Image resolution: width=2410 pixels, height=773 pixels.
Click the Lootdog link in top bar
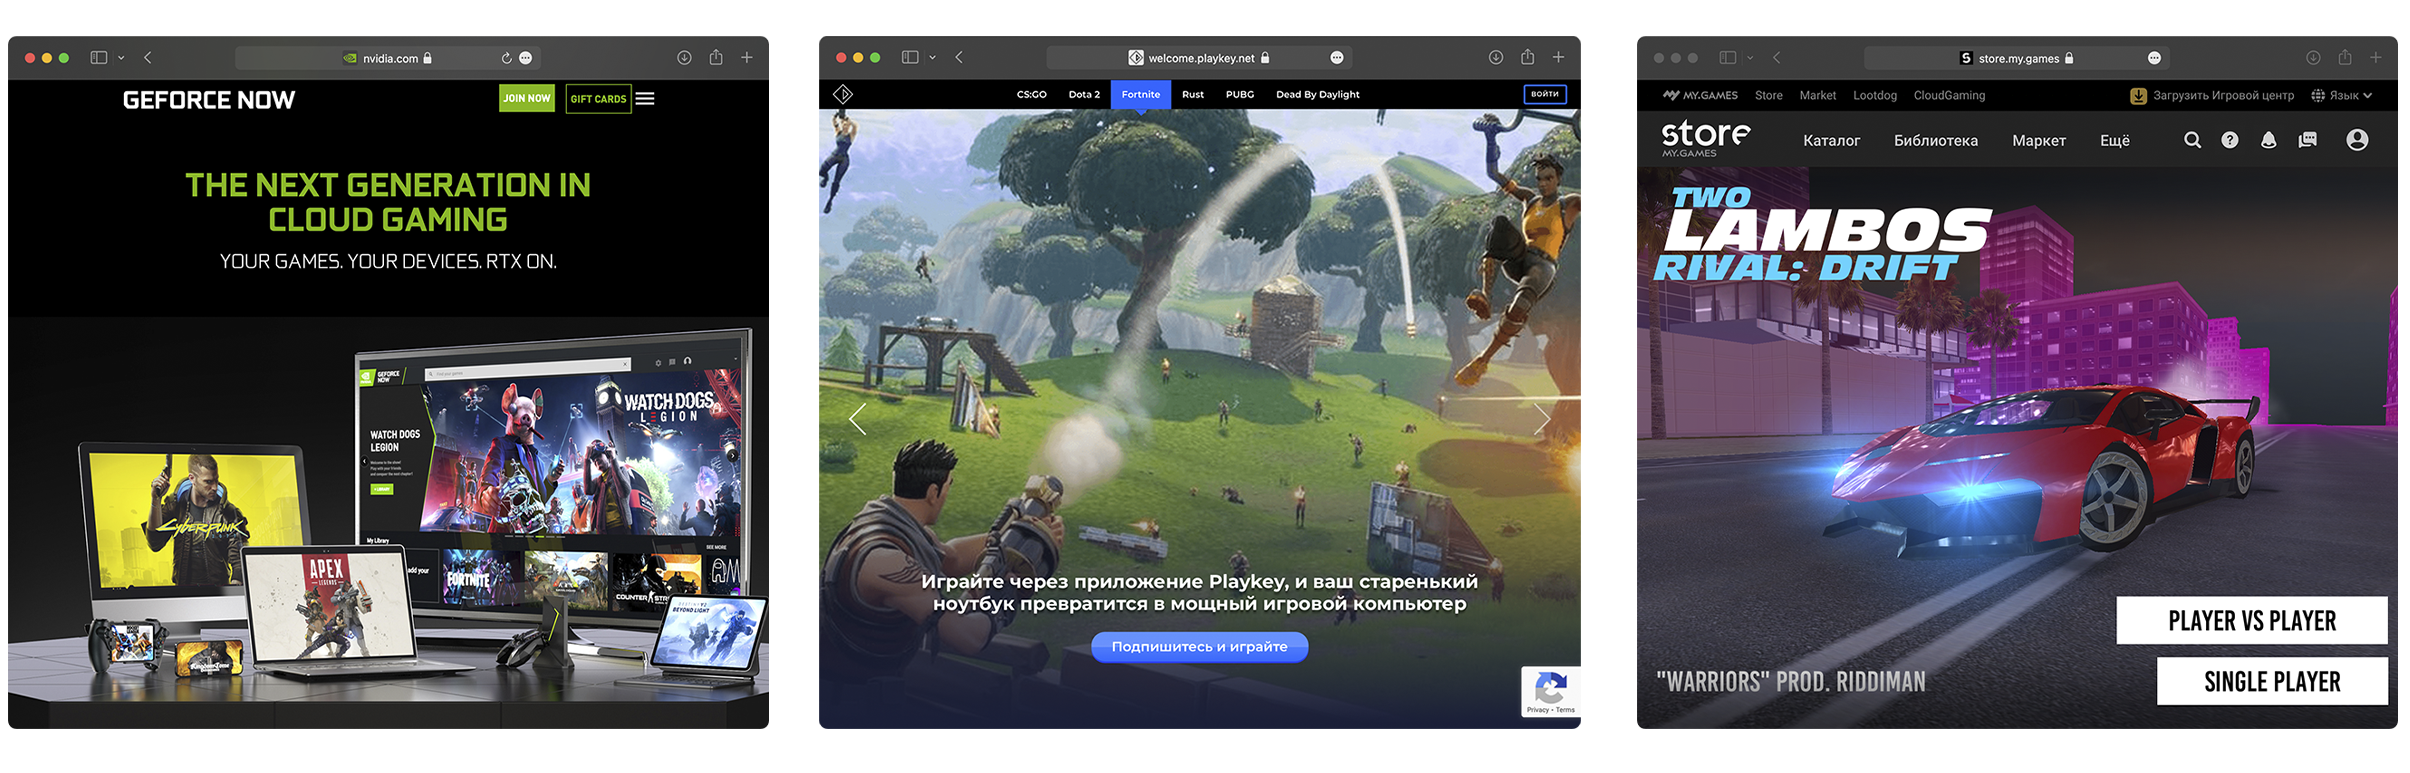click(x=1874, y=96)
